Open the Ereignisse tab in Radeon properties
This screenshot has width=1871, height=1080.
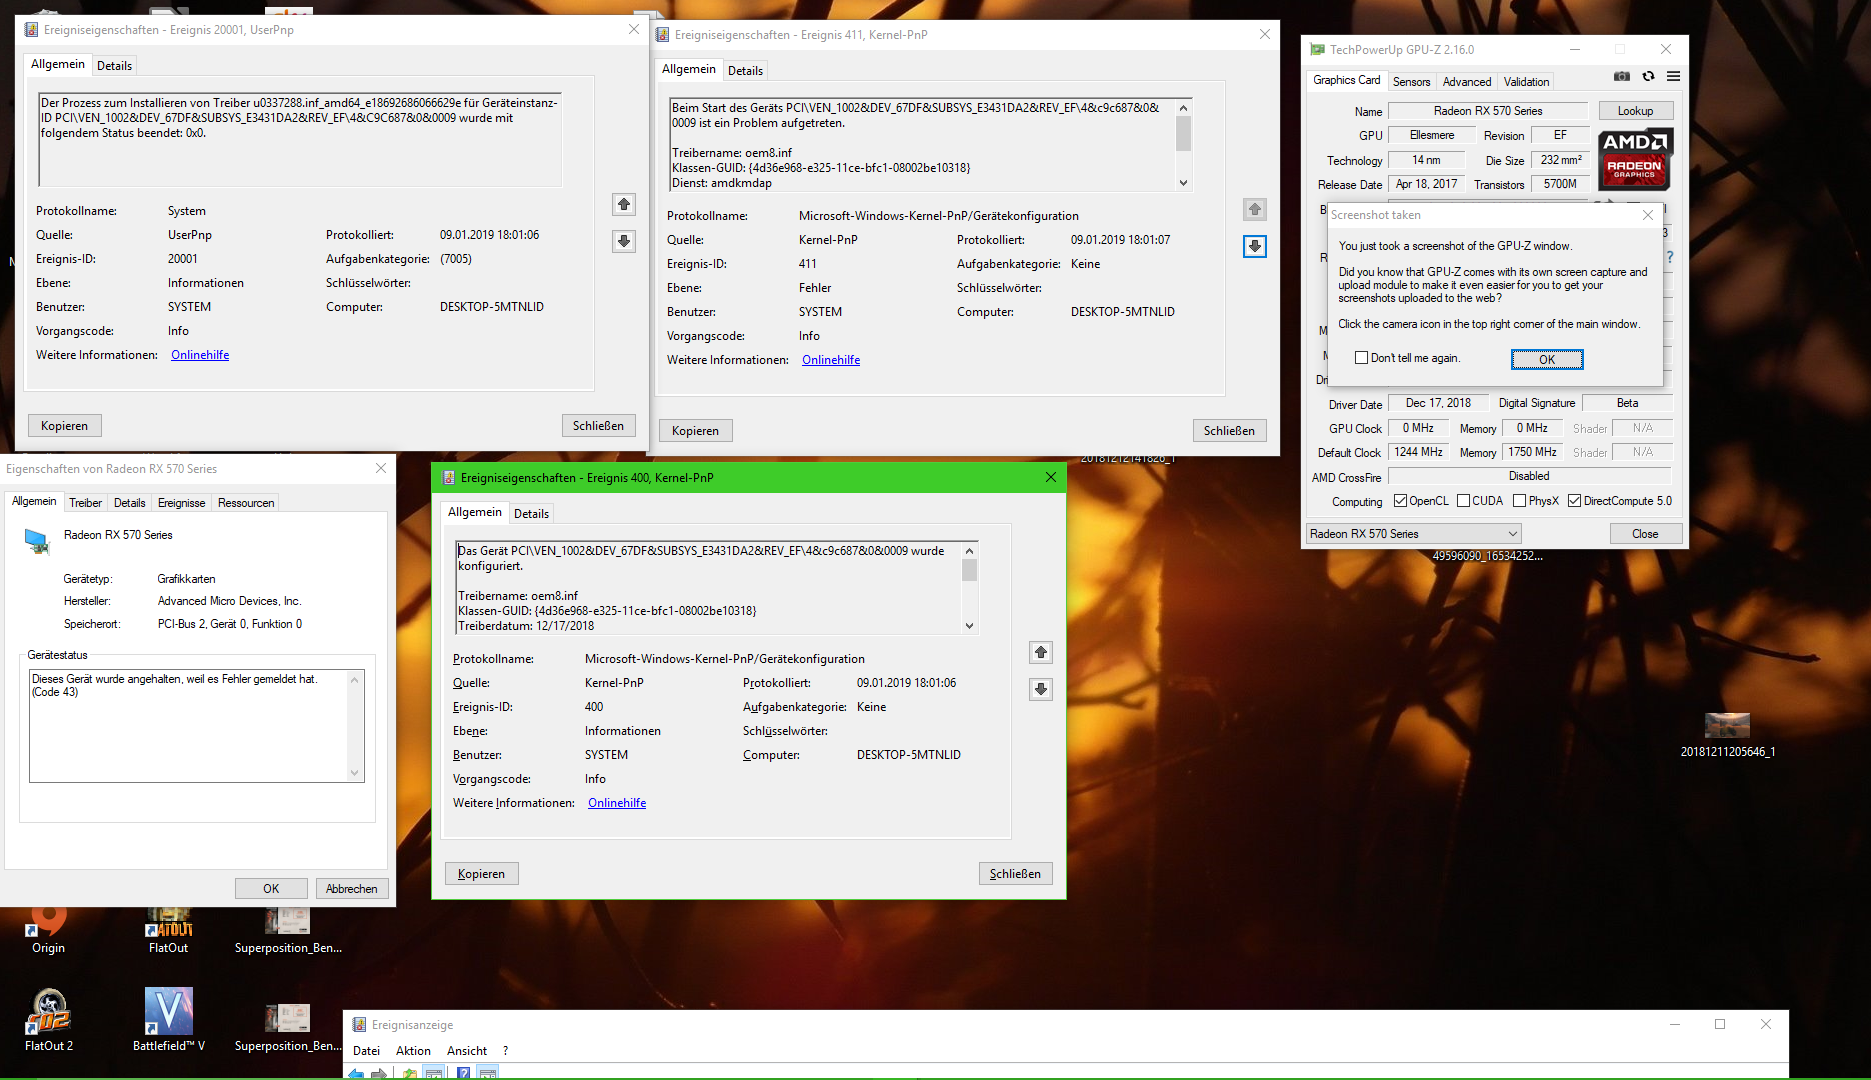181,503
